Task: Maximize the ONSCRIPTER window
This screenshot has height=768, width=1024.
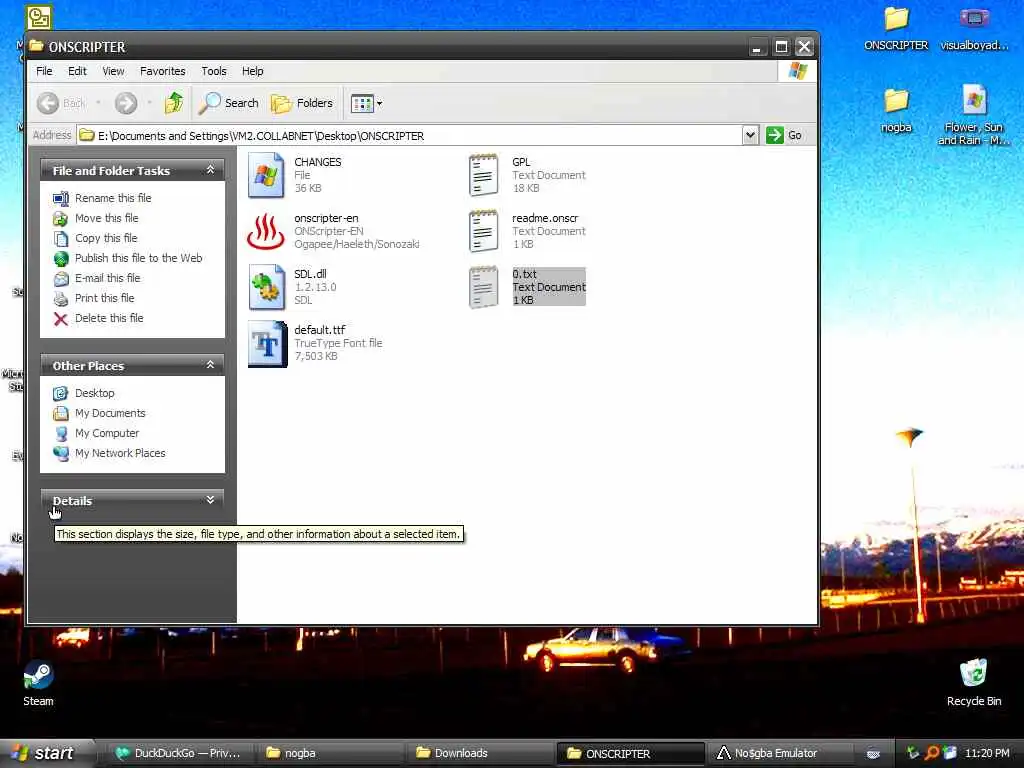Action: [x=781, y=47]
